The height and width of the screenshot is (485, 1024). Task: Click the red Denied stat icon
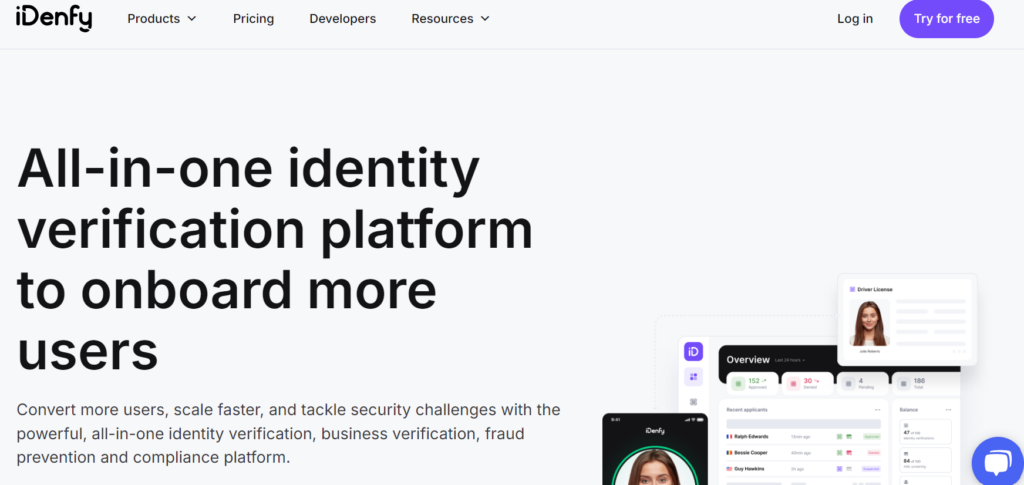click(x=791, y=382)
